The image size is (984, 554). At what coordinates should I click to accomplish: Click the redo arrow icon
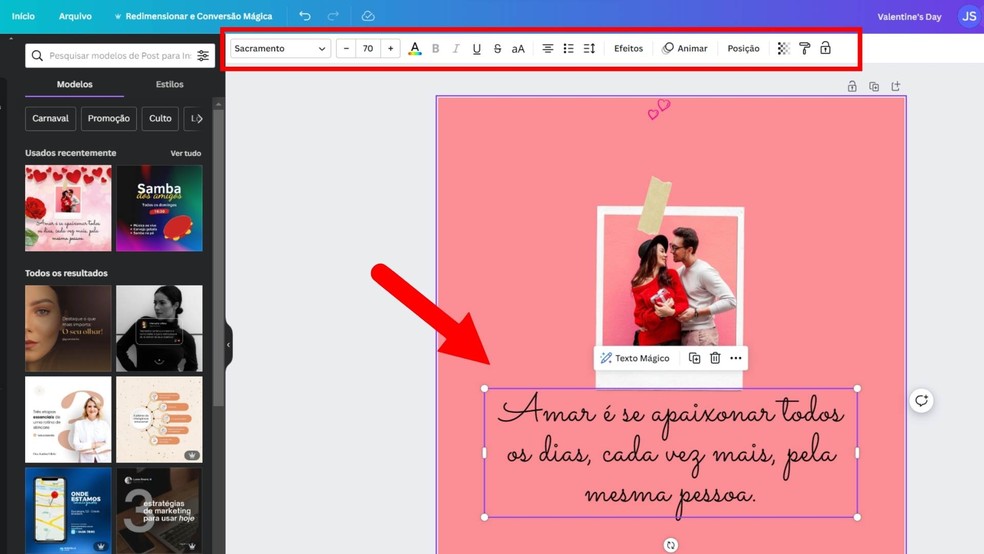click(333, 16)
